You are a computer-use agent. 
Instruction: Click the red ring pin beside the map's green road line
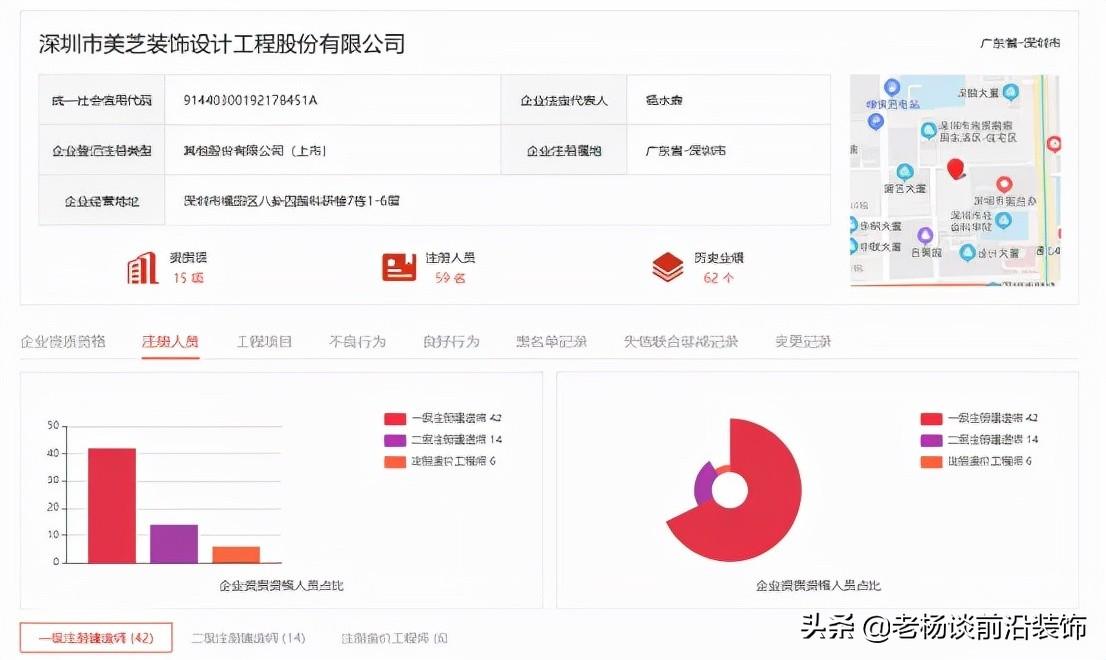click(x=1054, y=145)
